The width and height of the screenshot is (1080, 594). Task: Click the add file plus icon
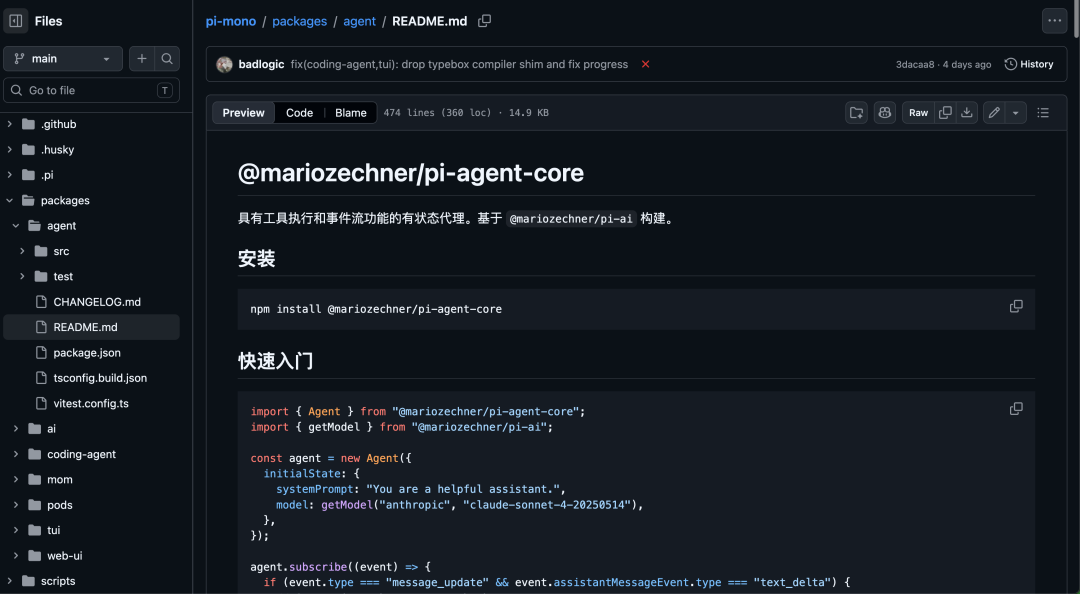[142, 59]
